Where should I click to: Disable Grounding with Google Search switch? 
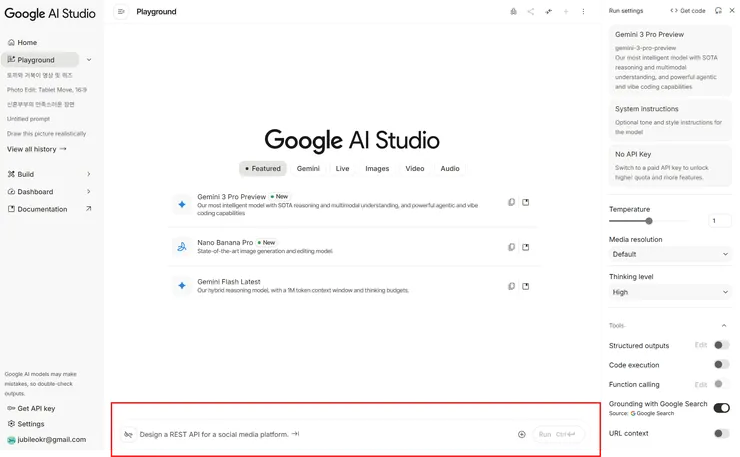click(x=721, y=407)
